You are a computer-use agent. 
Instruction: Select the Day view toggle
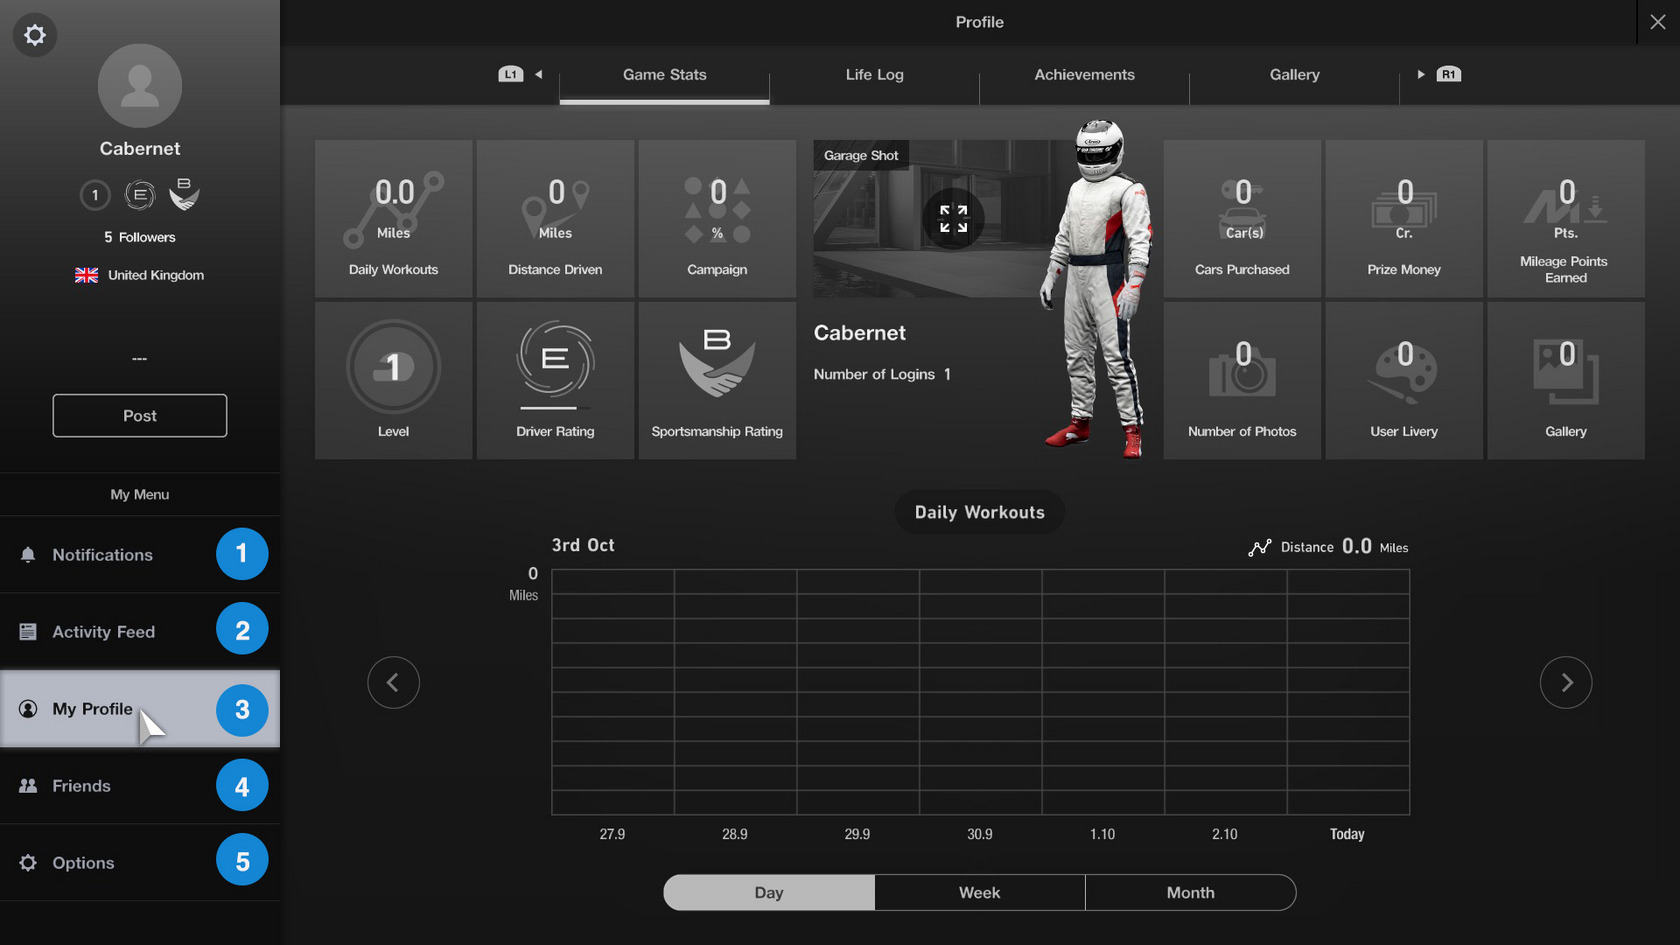[768, 892]
